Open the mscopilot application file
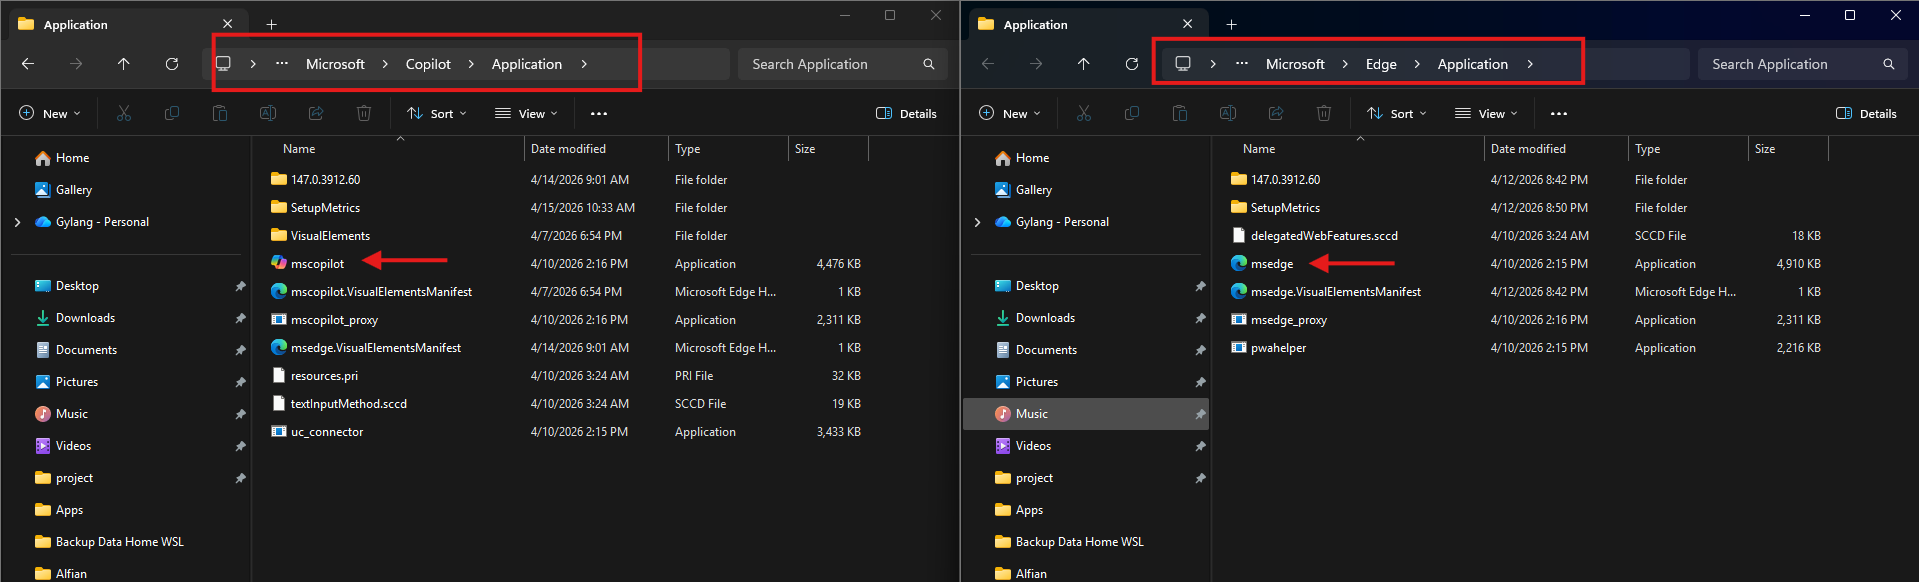This screenshot has width=1919, height=582. point(317,264)
